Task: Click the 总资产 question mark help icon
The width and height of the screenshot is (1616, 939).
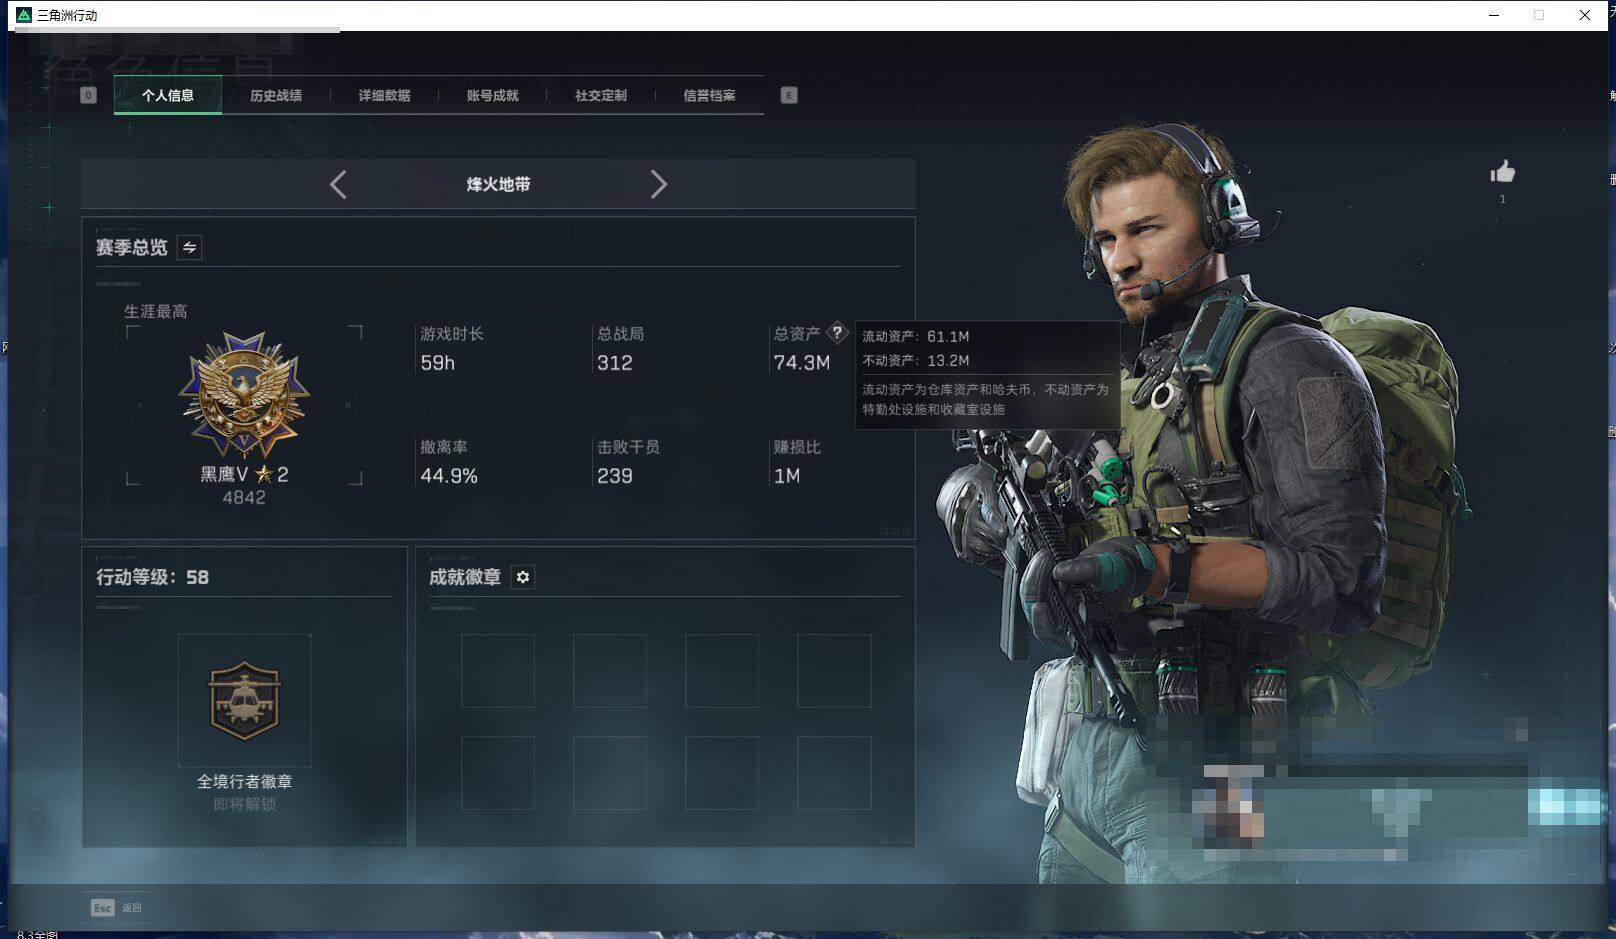Action: tap(837, 333)
